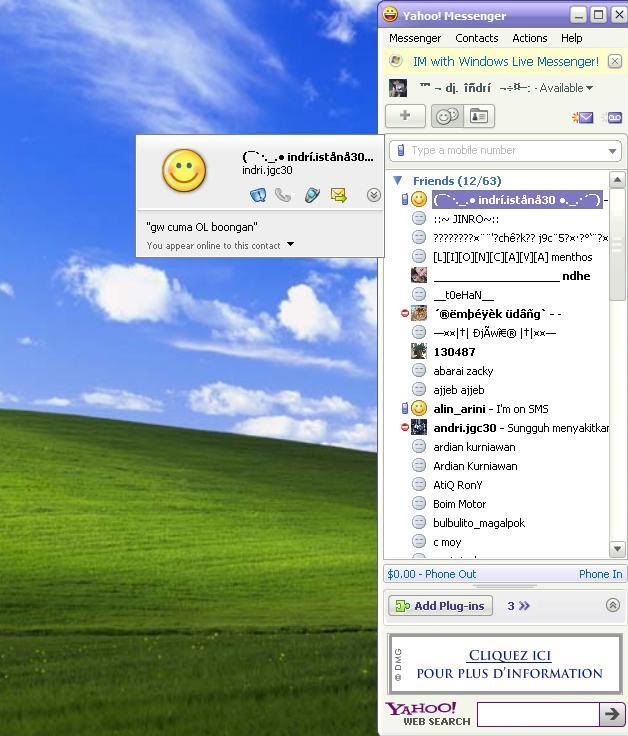Click the offline icon beside abarai zacky
The image size is (628, 736).
tap(419, 371)
